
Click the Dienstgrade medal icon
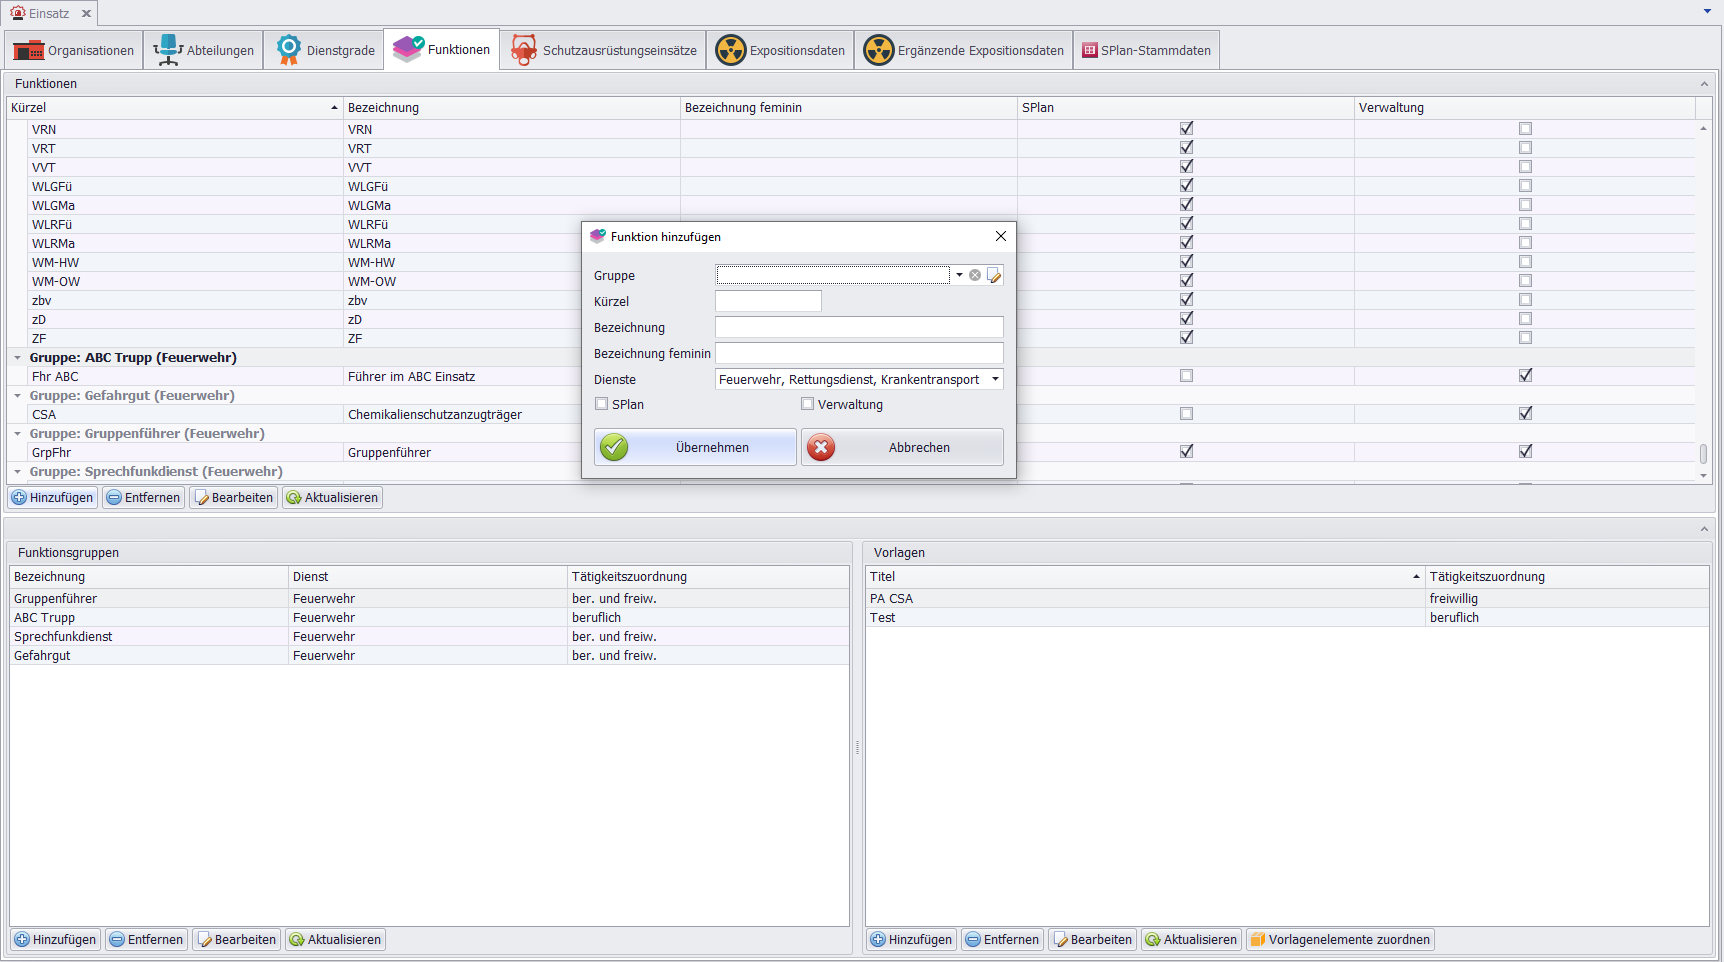289,50
